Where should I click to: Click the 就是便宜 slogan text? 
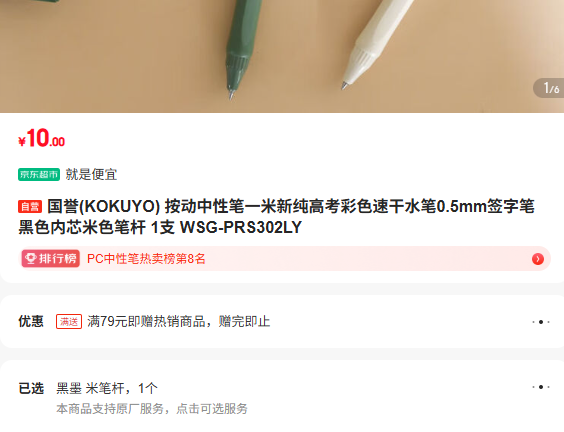pyautogui.click(x=91, y=174)
